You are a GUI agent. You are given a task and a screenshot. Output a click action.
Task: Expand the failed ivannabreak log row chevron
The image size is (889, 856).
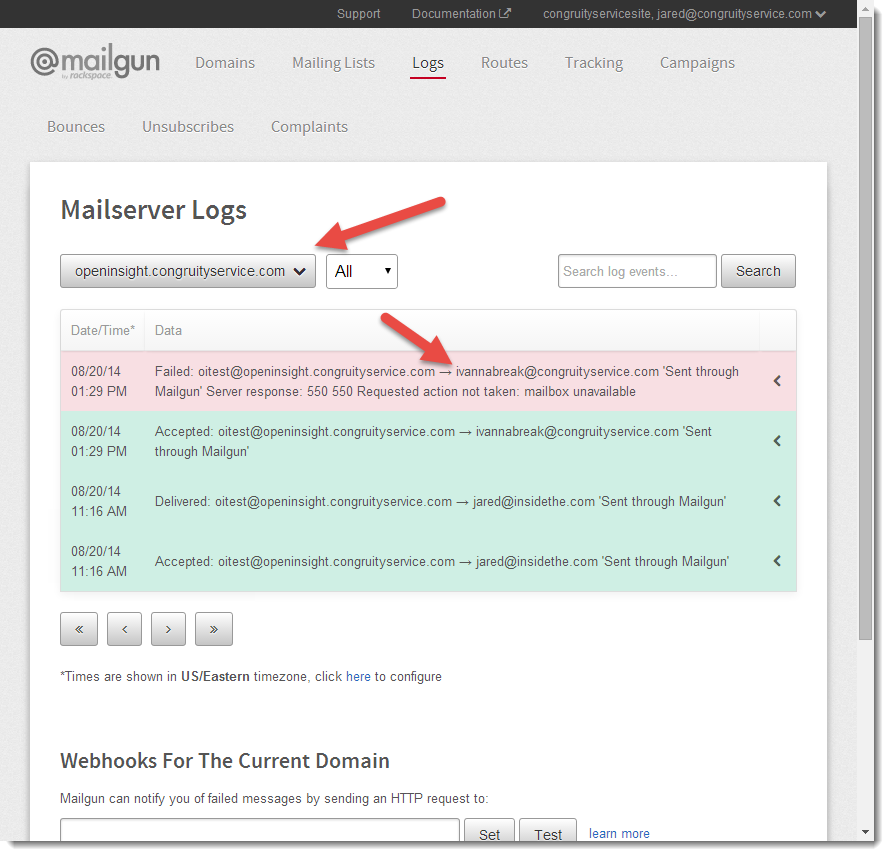tap(777, 381)
